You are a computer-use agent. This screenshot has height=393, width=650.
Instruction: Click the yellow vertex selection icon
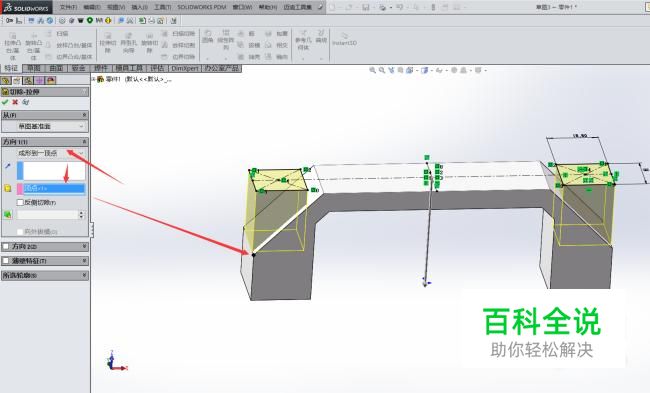point(7,189)
